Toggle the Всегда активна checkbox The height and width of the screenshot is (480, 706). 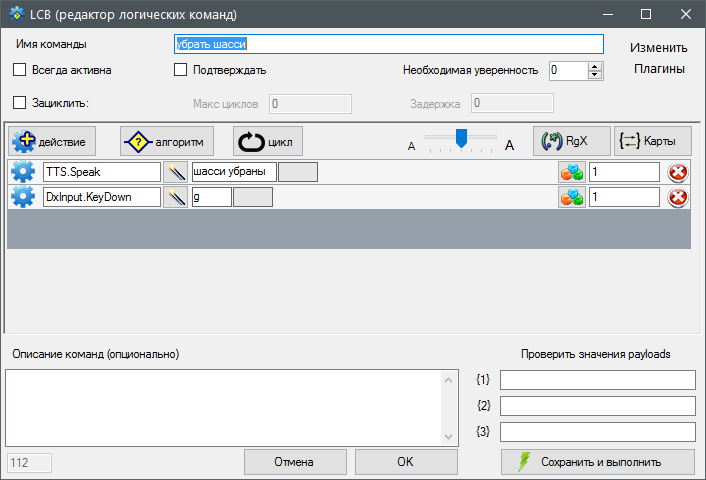(19, 70)
